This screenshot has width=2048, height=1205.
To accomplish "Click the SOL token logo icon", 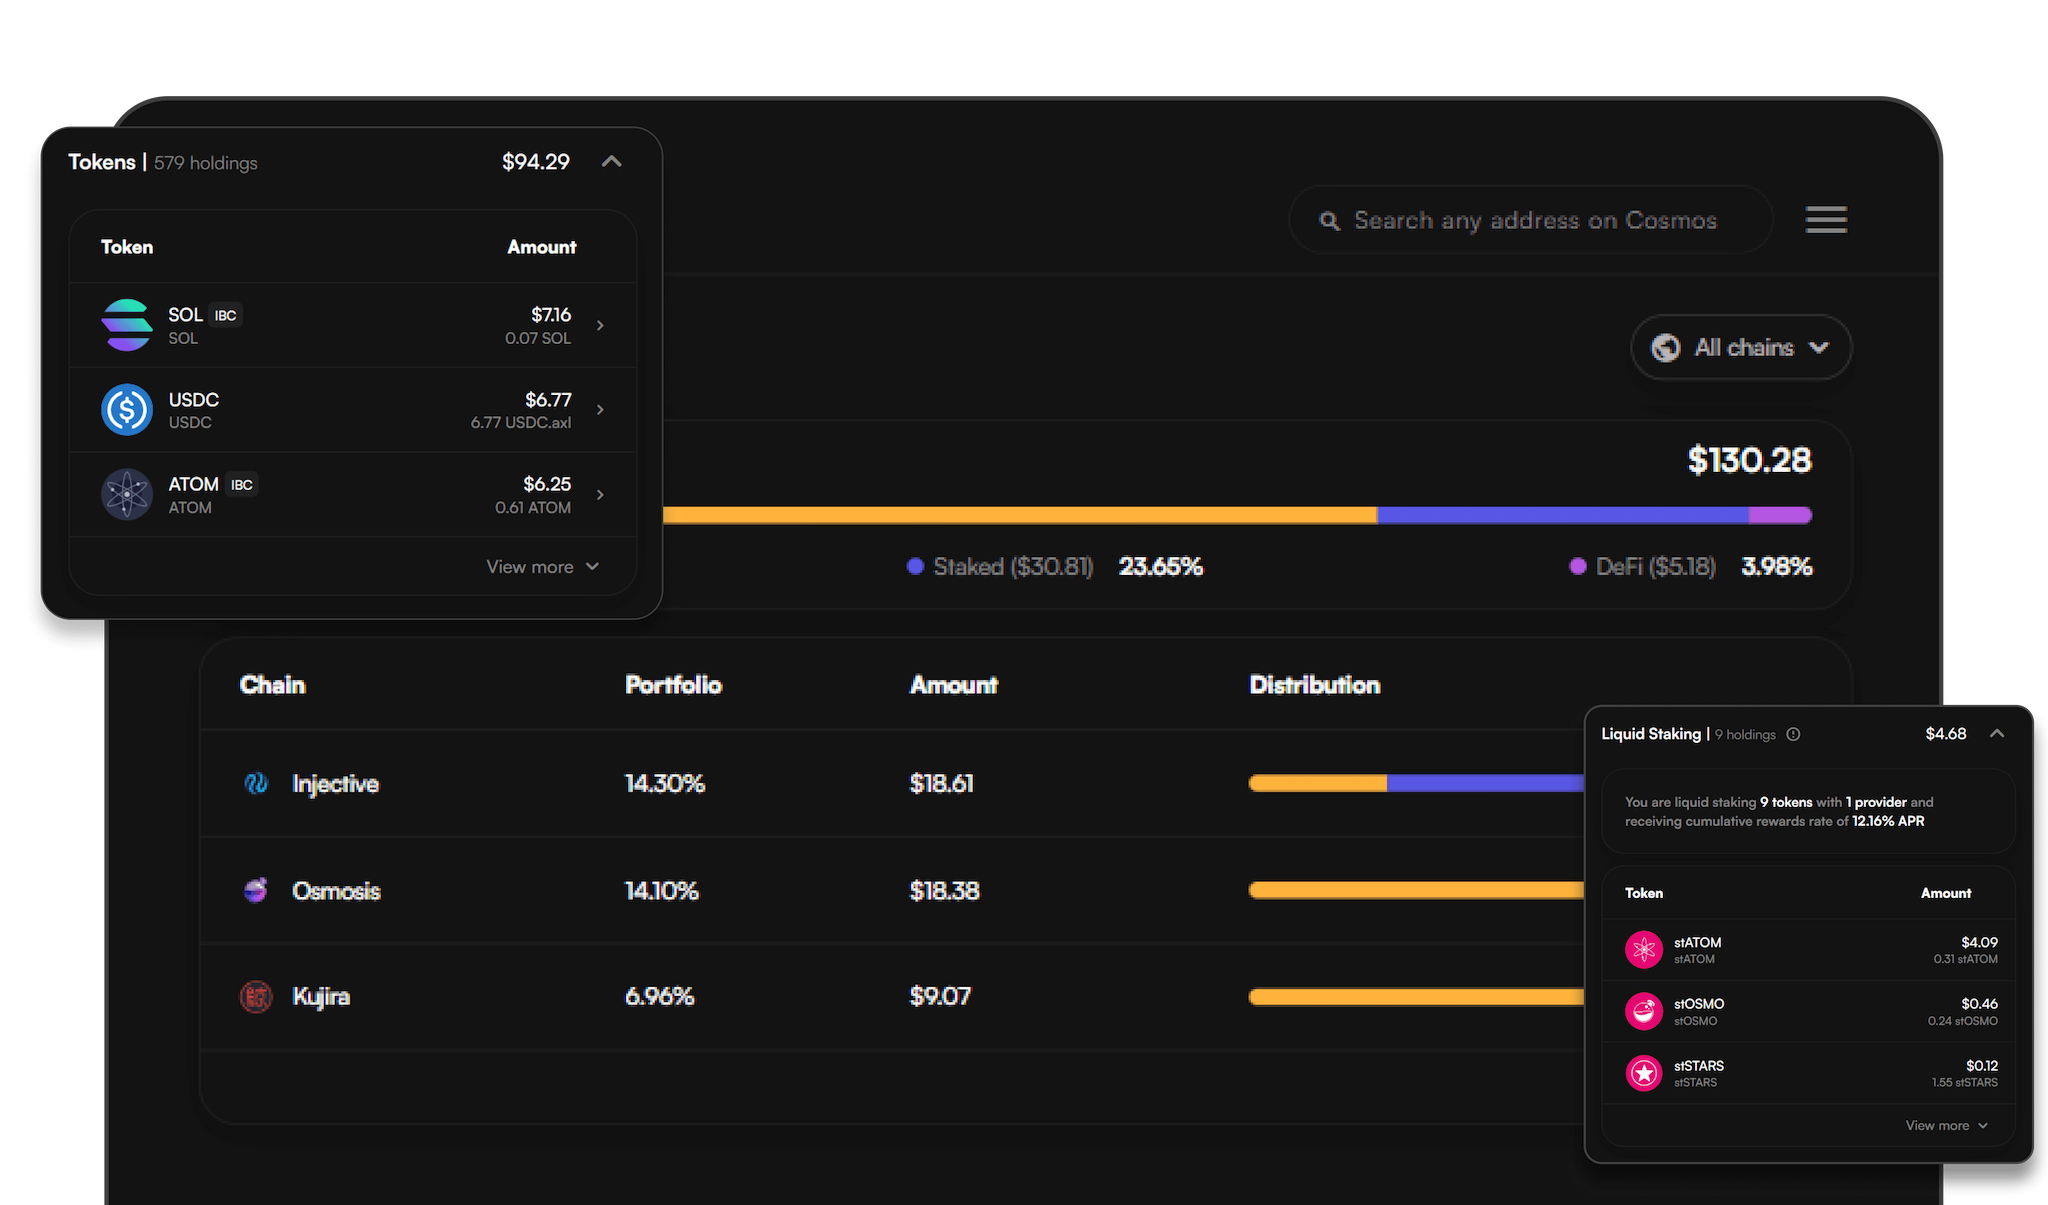I will [x=127, y=325].
